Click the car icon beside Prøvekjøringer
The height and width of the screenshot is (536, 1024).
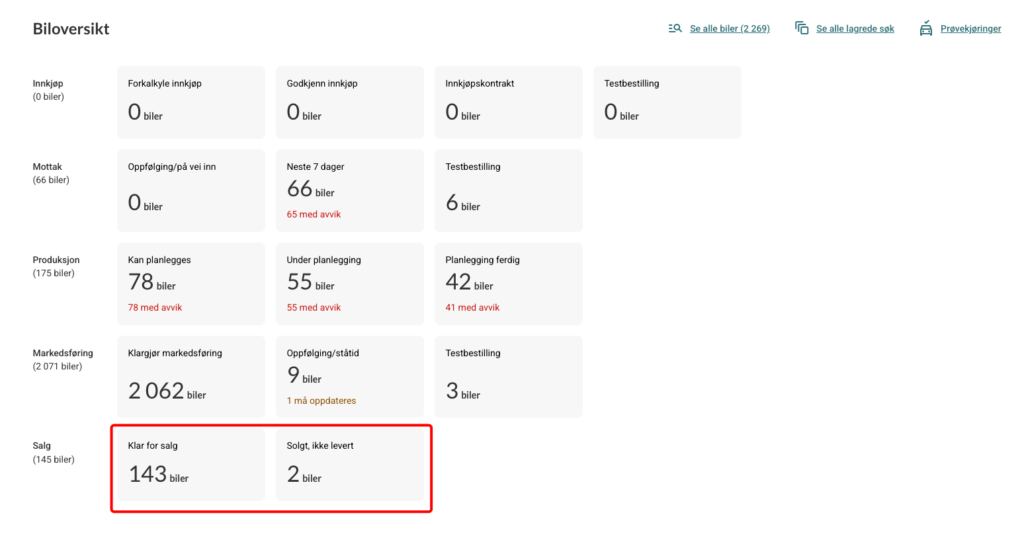(x=926, y=29)
